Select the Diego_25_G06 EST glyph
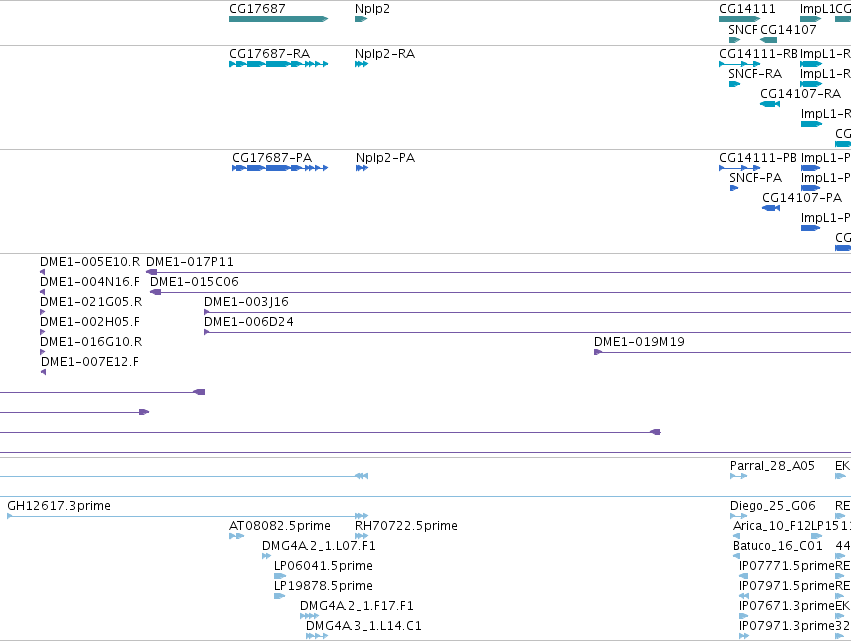This screenshot has width=851, height=641. click(738, 516)
